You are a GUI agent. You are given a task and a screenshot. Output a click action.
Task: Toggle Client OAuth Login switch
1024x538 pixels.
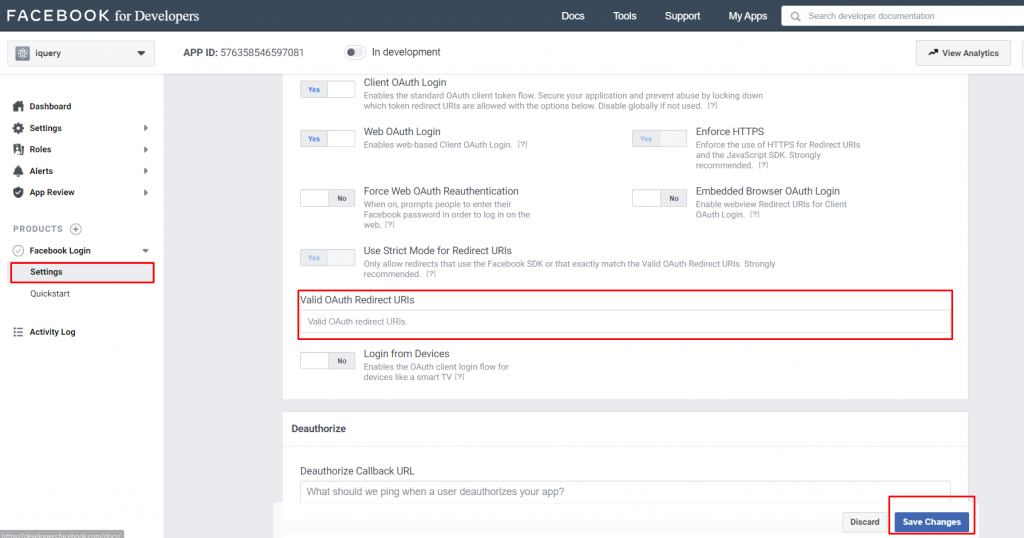(x=328, y=89)
